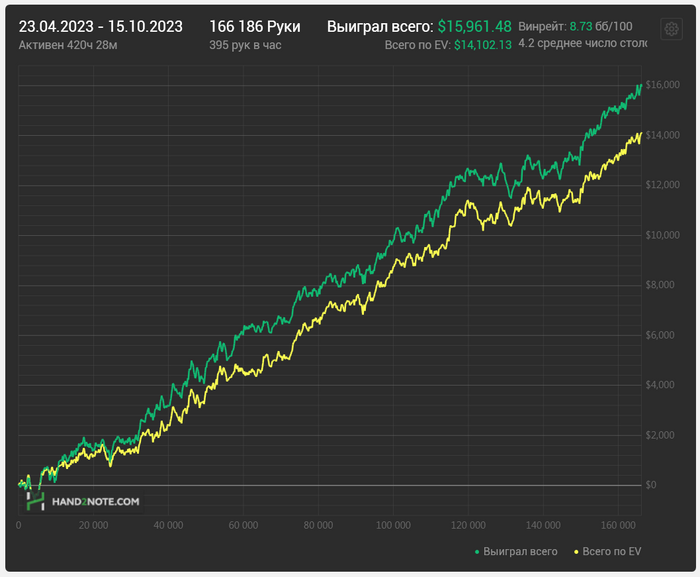Click the 40 000 x-axis label
Image resolution: width=700 pixels, height=577 pixels.
[x=168, y=525]
